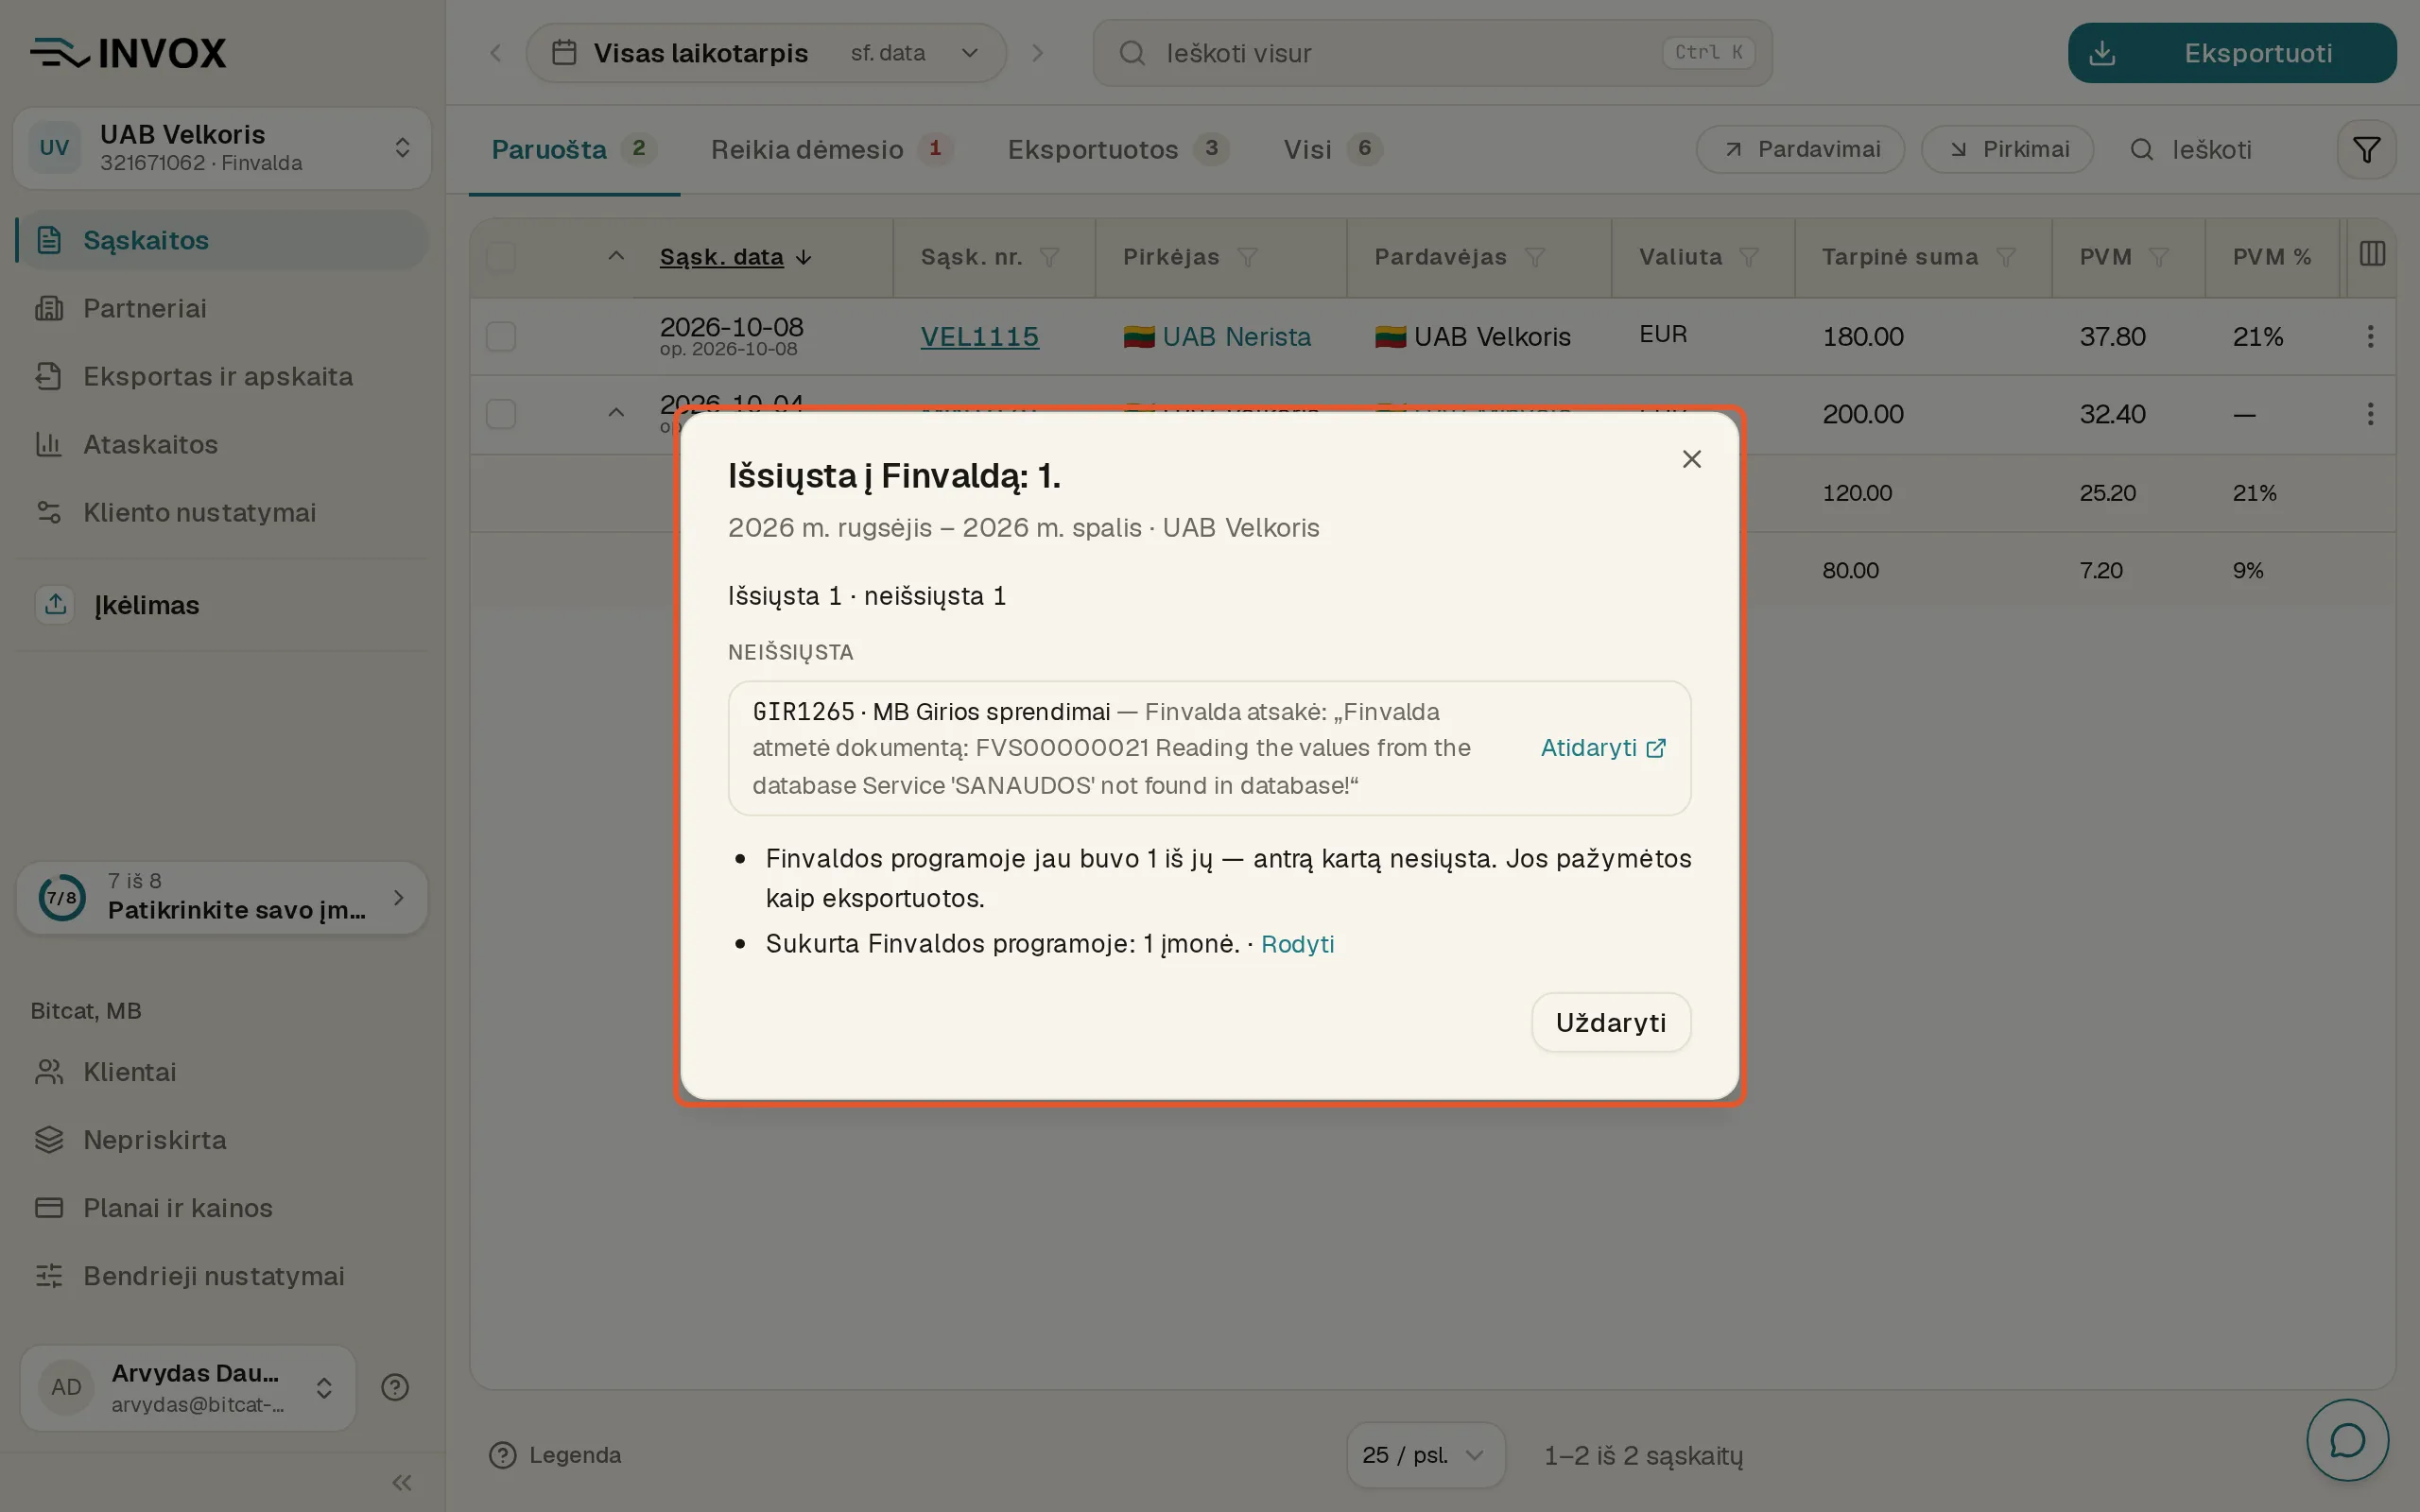This screenshot has width=2420, height=1512.
Task: Collapse the sidebar with double chevron
Action: pos(402,1482)
